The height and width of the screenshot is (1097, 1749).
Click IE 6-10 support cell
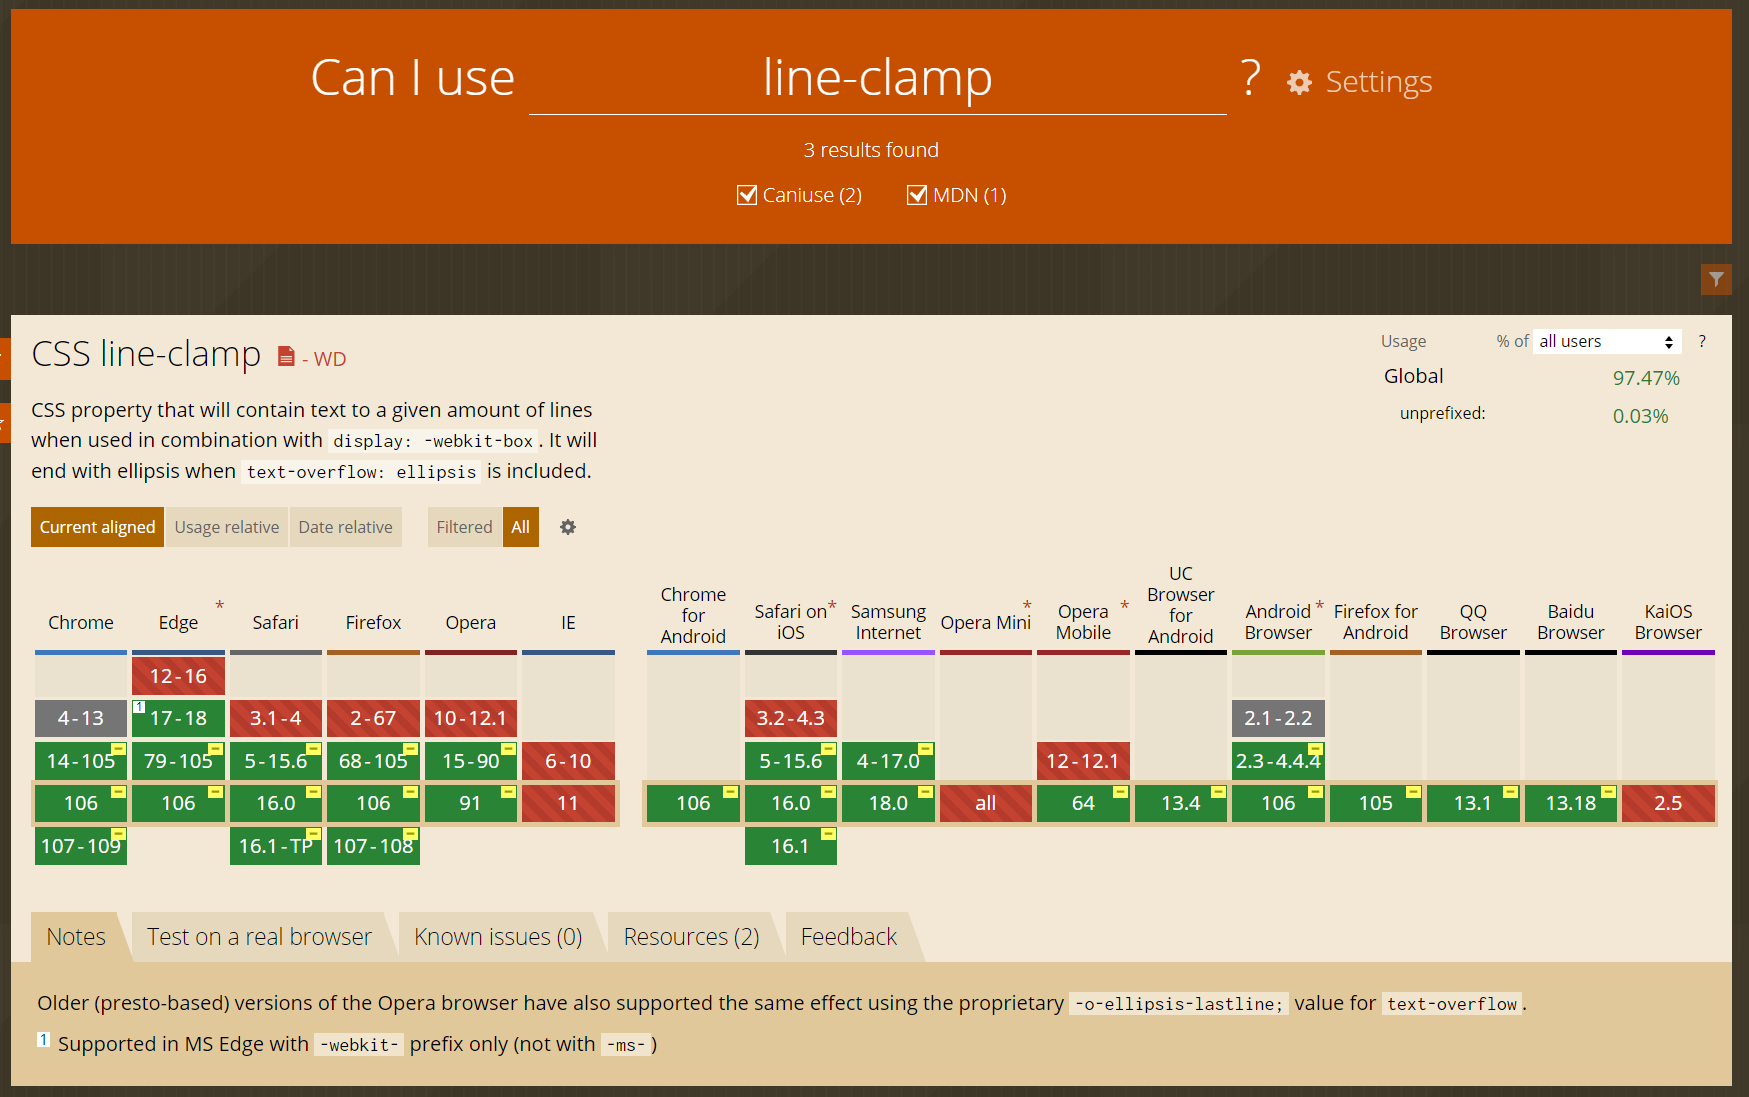[x=568, y=761]
